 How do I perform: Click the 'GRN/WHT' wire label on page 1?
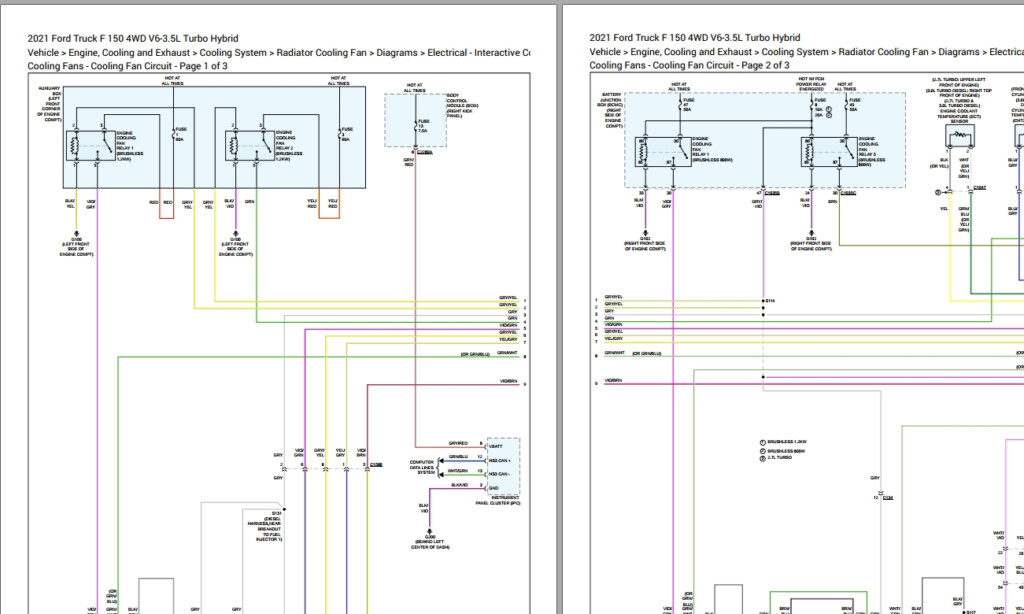click(x=507, y=353)
